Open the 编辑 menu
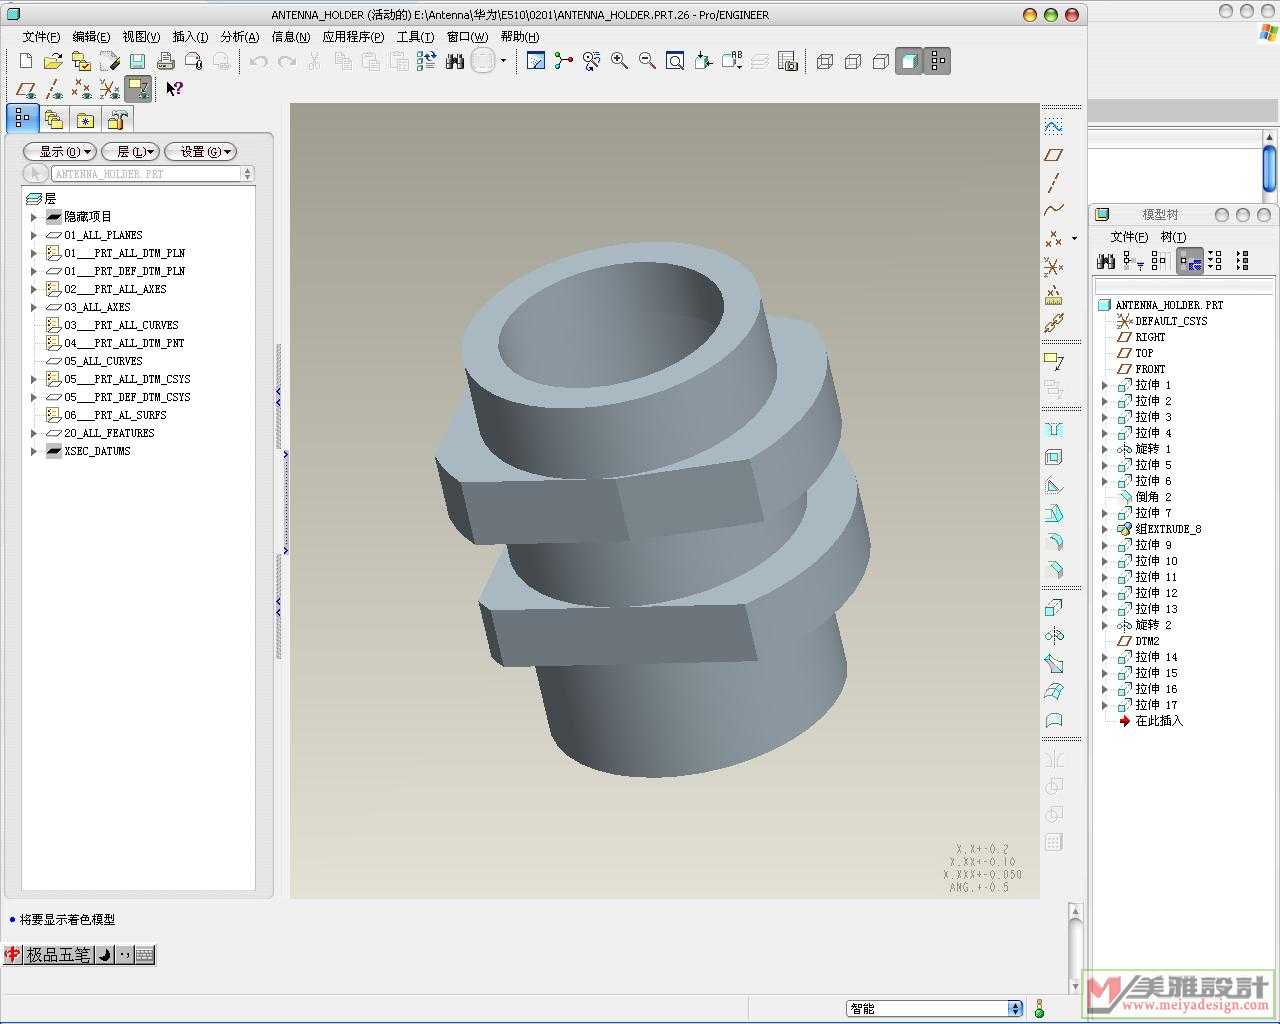 [91, 37]
